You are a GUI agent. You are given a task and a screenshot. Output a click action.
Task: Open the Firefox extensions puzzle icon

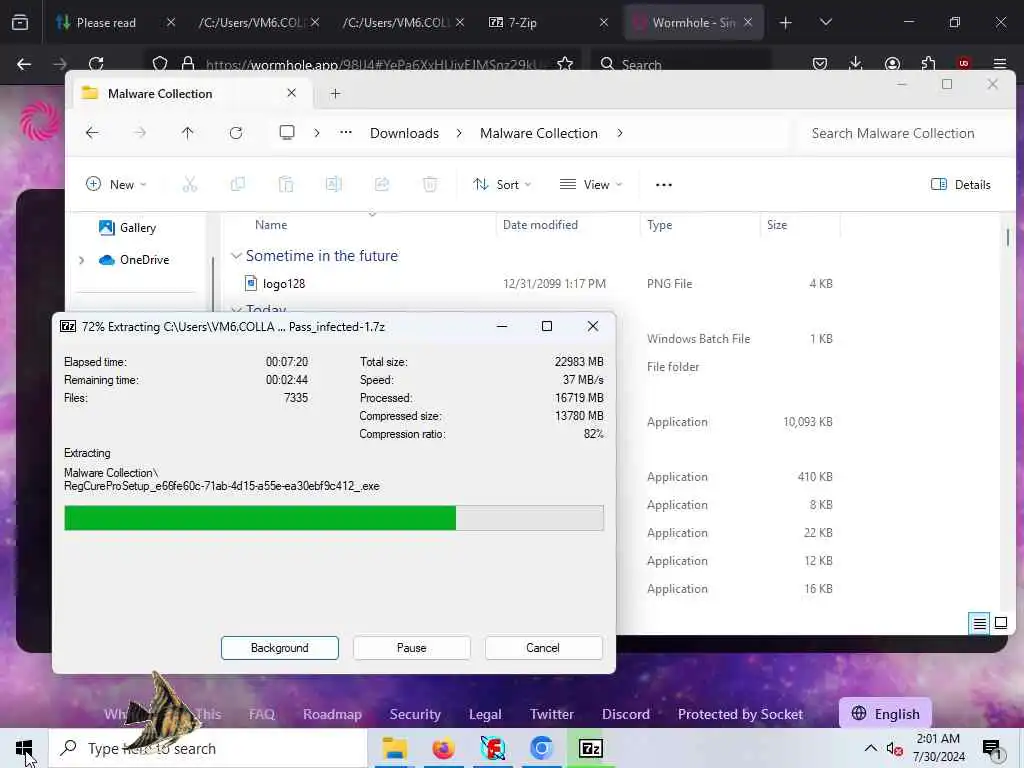(928, 64)
